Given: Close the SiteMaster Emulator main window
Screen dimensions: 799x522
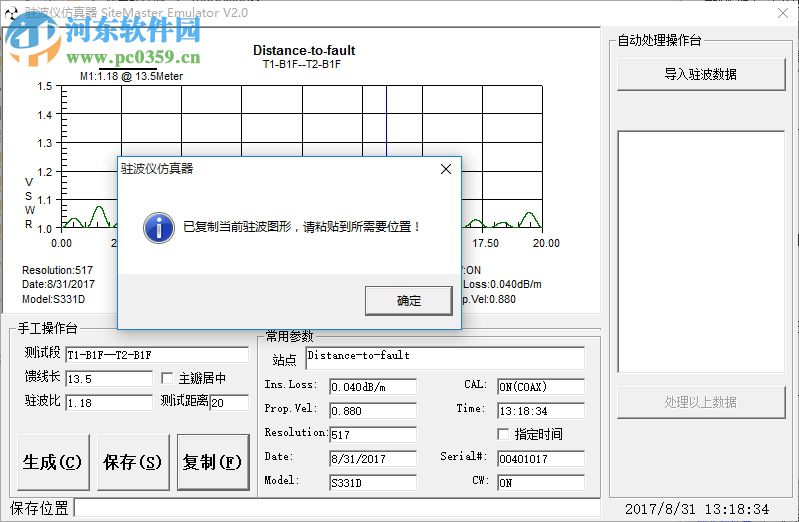Looking at the screenshot, I should (x=783, y=13).
